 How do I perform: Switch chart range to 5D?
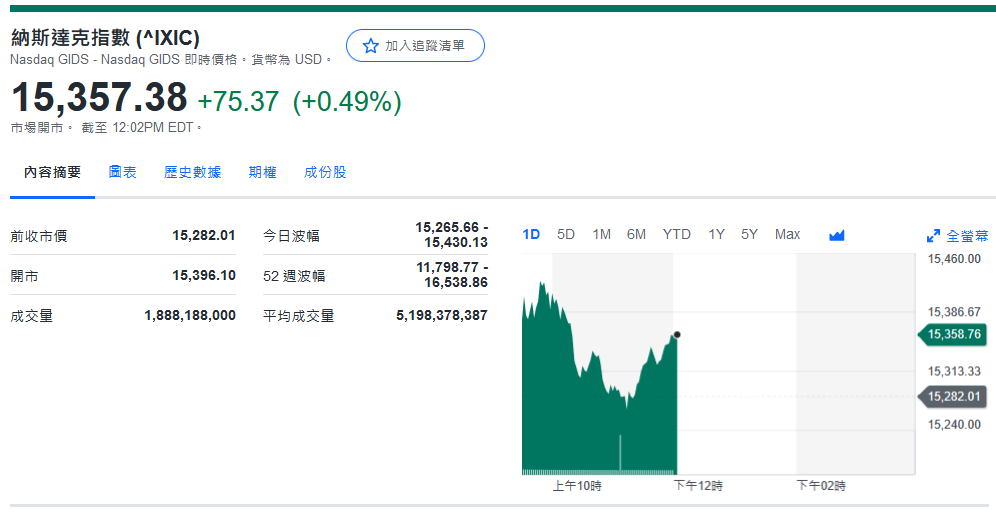click(x=566, y=234)
